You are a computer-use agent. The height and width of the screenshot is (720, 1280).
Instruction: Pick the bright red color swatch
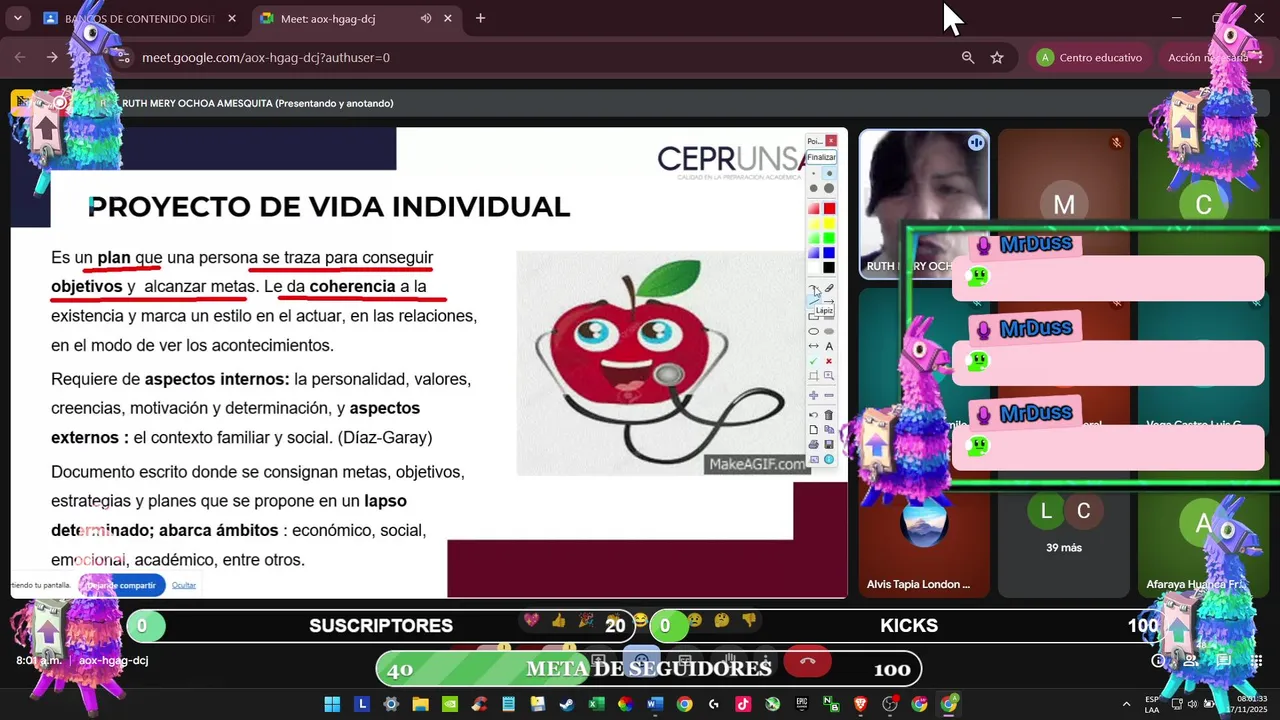click(x=829, y=208)
